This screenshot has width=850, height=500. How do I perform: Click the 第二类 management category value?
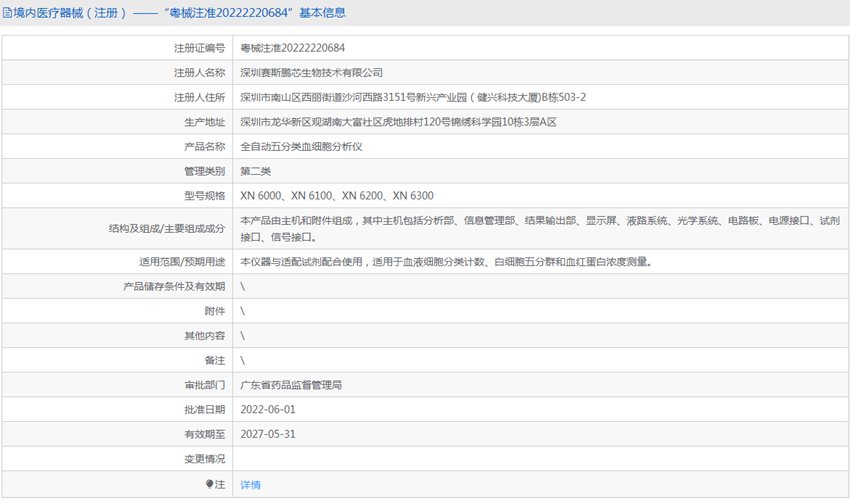255,171
